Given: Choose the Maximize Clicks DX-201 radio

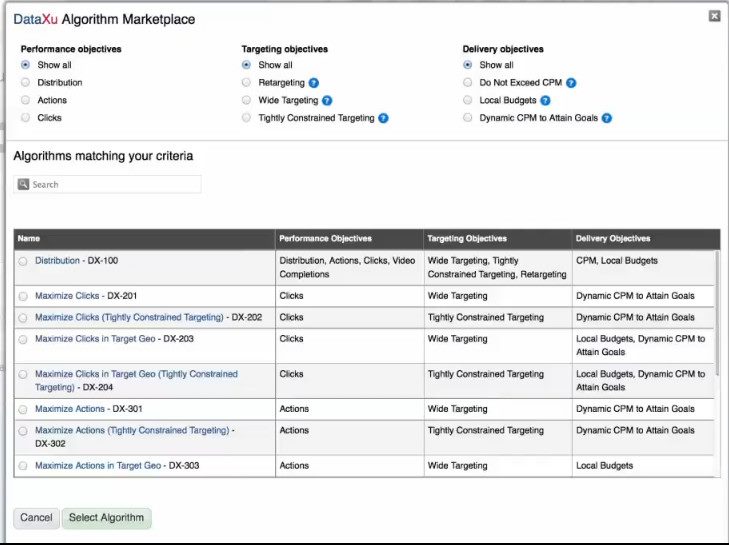Looking at the screenshot, I should pyautogui.click(x=23, y=296).
